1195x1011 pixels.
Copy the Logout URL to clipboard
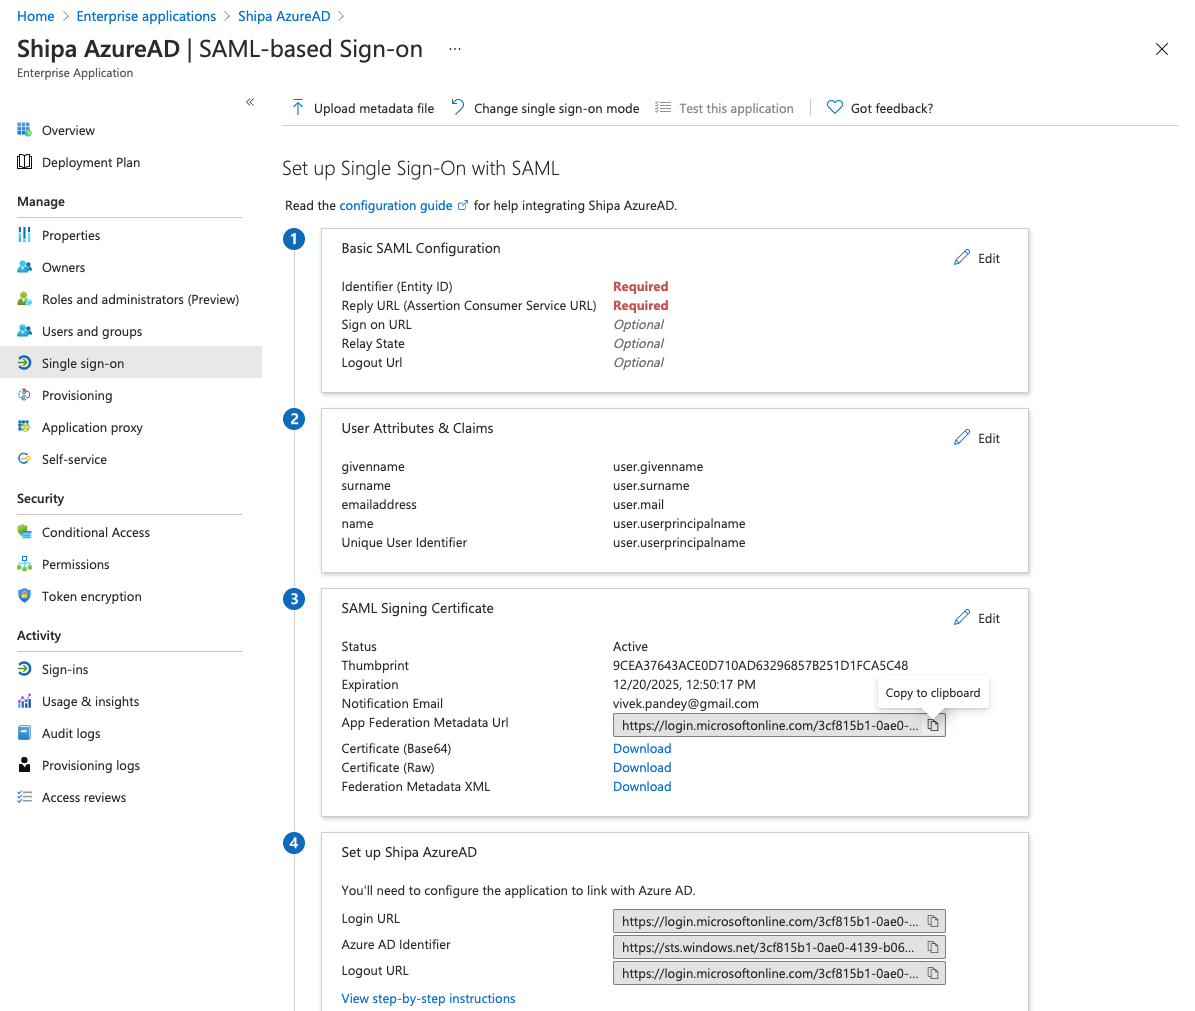(933, 973)
